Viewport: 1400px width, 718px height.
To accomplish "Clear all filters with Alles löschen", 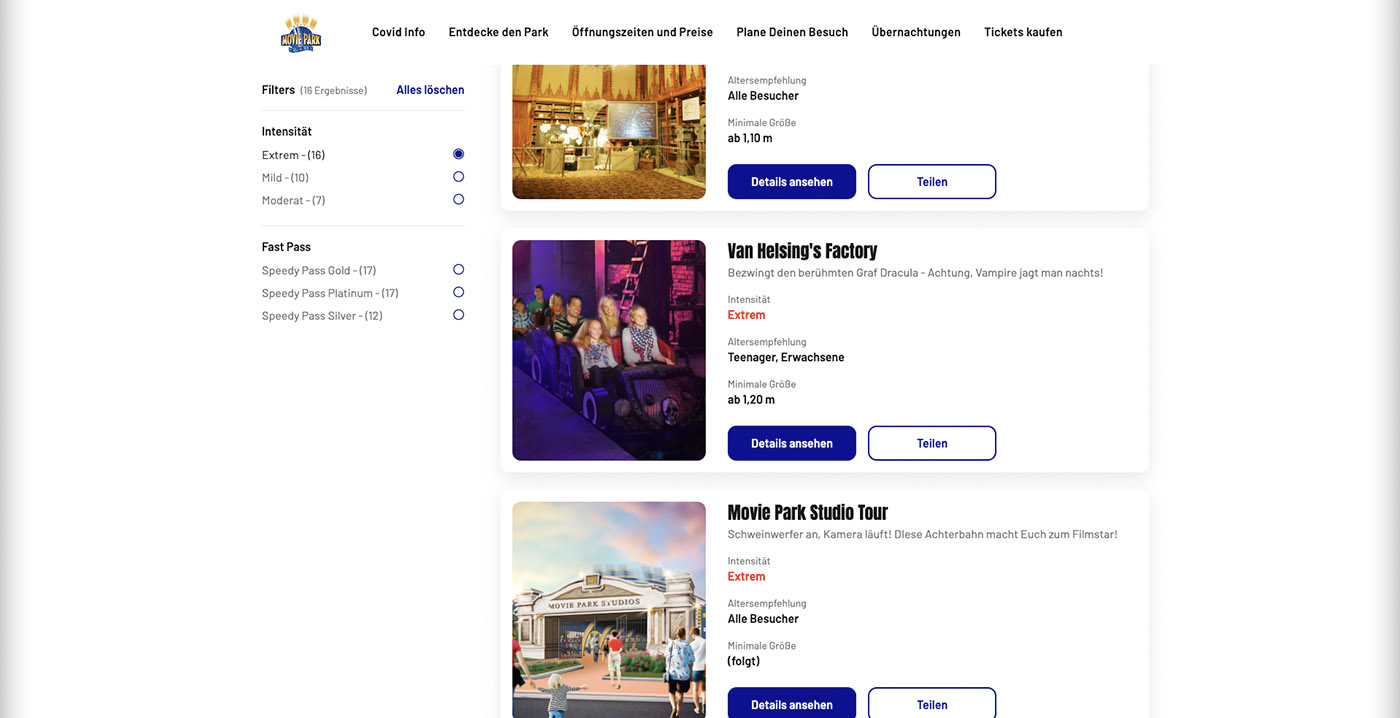I will pyautogui.click(x=430, y=90).
